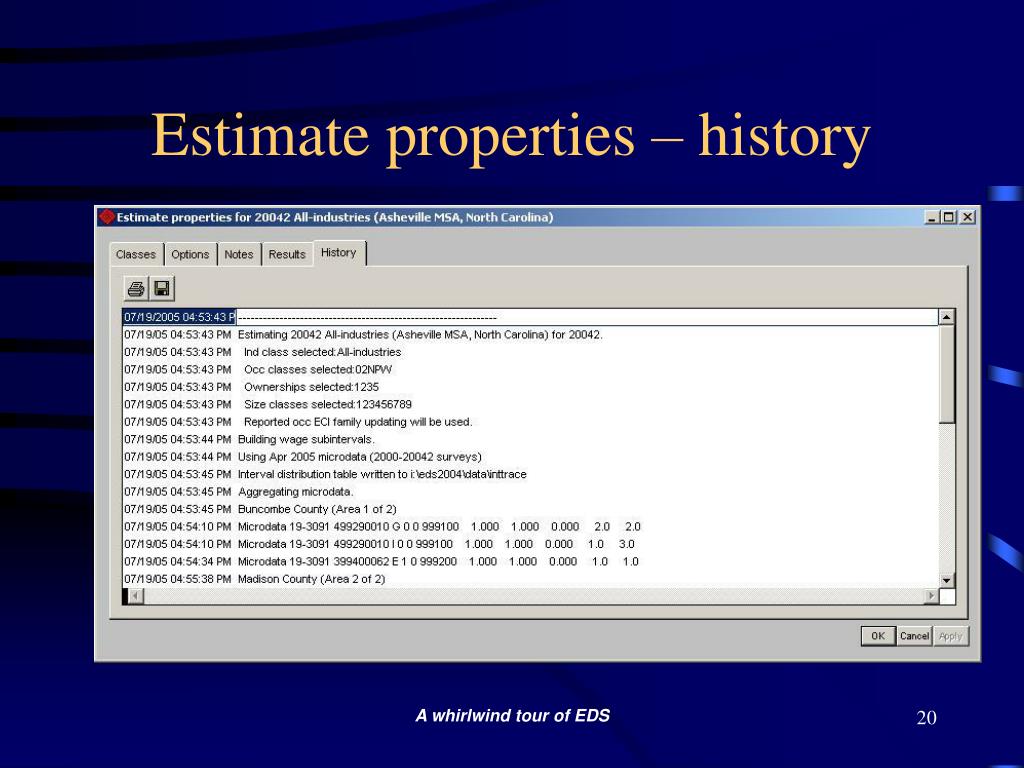Click the history list scroll up arrow

pyautogui.click(x=946, y=317)
